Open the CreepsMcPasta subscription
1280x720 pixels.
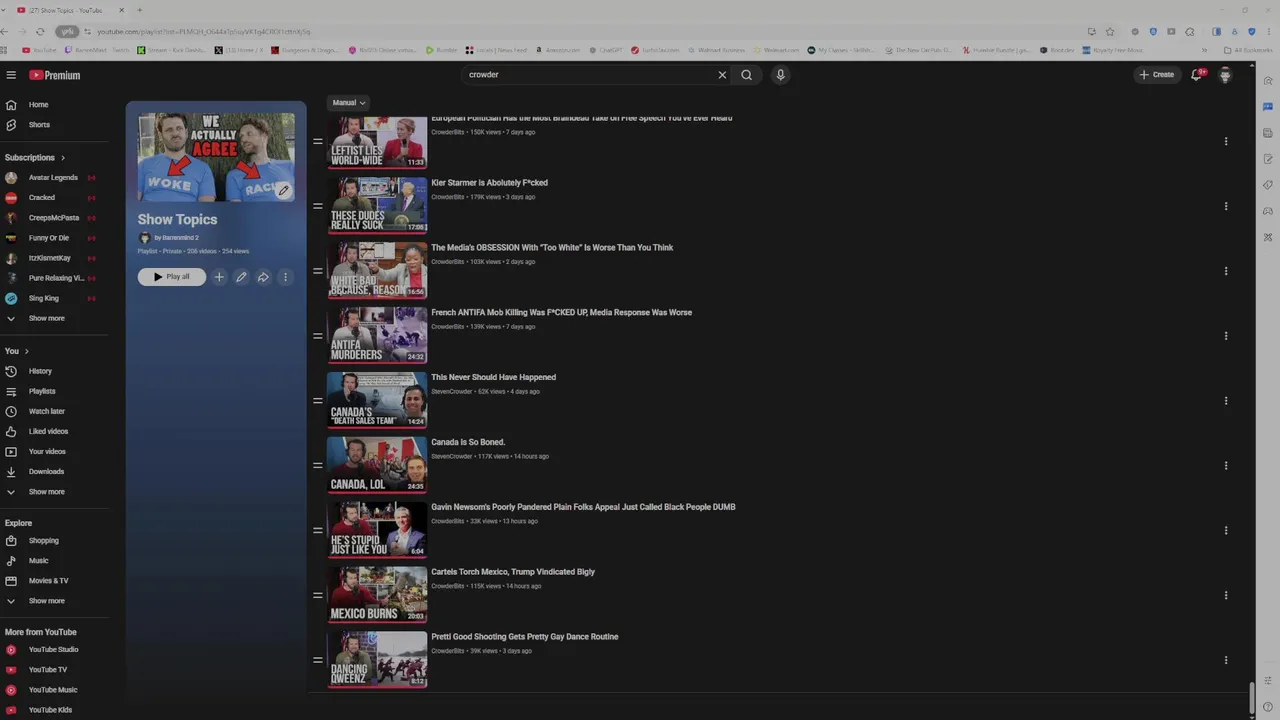click(x=54, y=218)
